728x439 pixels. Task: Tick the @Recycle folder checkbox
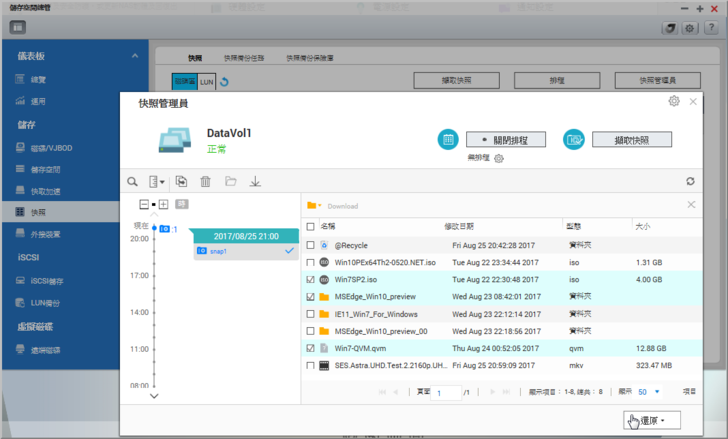pyautogui.click(x=311, y=245)
